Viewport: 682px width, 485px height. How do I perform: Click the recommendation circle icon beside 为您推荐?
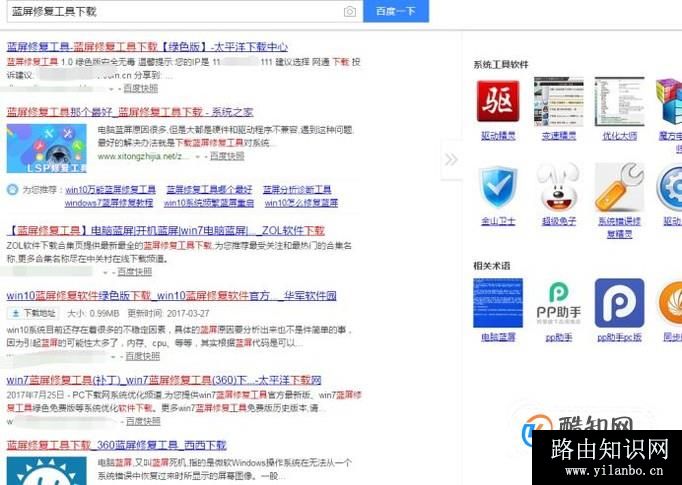(13, 190)
